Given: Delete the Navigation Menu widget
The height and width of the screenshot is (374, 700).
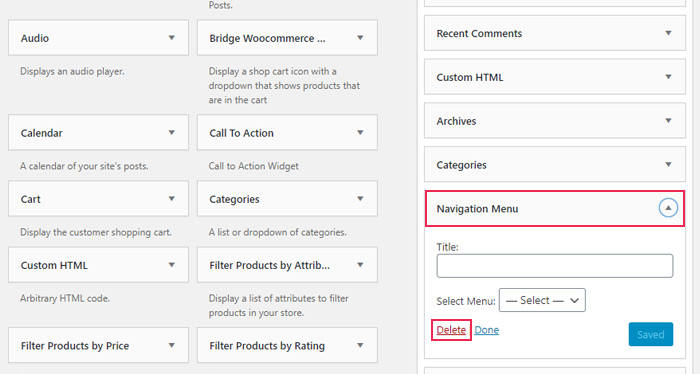Looking at the screenshot, I should click(451, 330).
